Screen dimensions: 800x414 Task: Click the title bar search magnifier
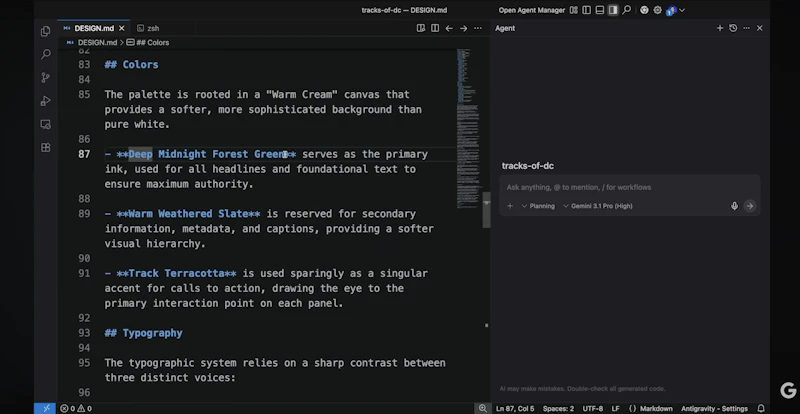pyautogui.click(x=627, y=10)
